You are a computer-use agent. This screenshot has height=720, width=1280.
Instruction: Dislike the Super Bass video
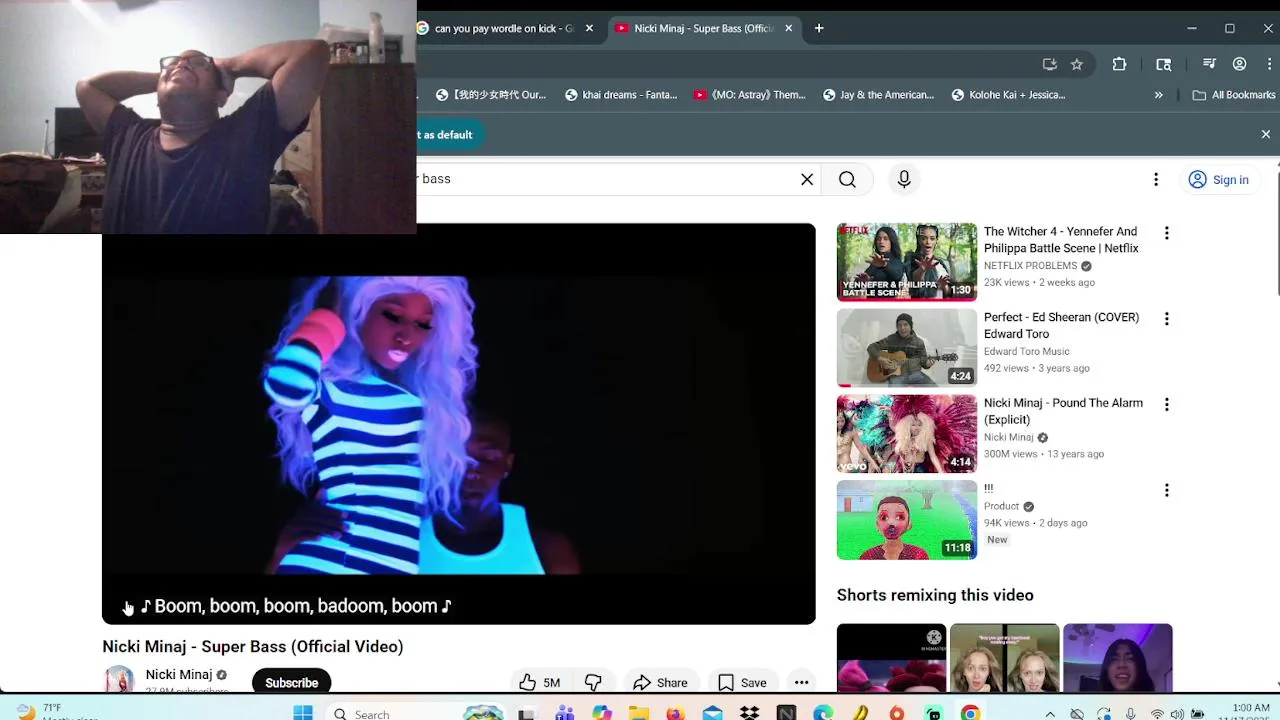pyautogui.click(x=593, y=683)
